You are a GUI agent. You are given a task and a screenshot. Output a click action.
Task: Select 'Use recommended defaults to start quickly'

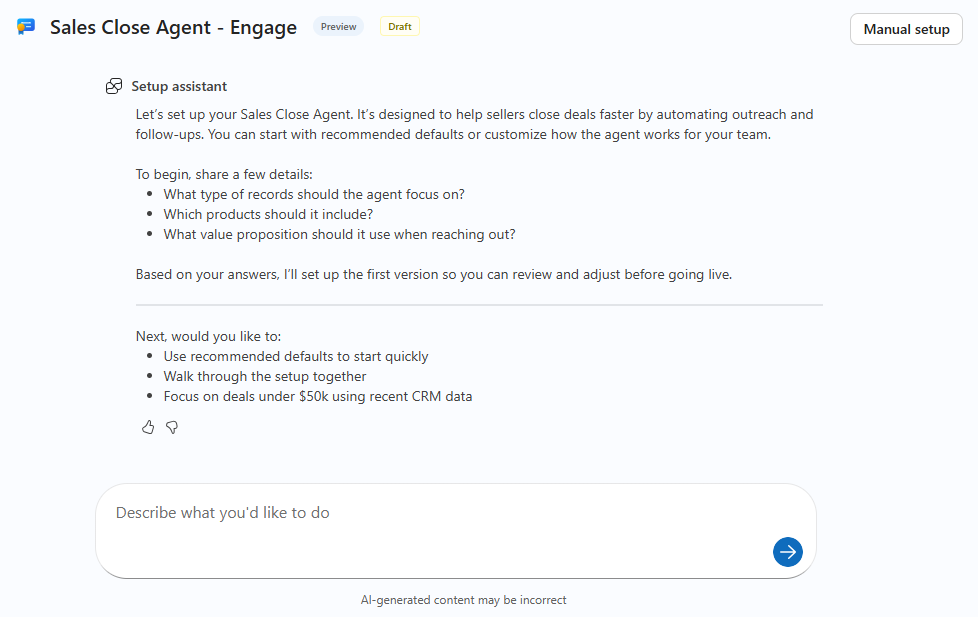[296, 356]
